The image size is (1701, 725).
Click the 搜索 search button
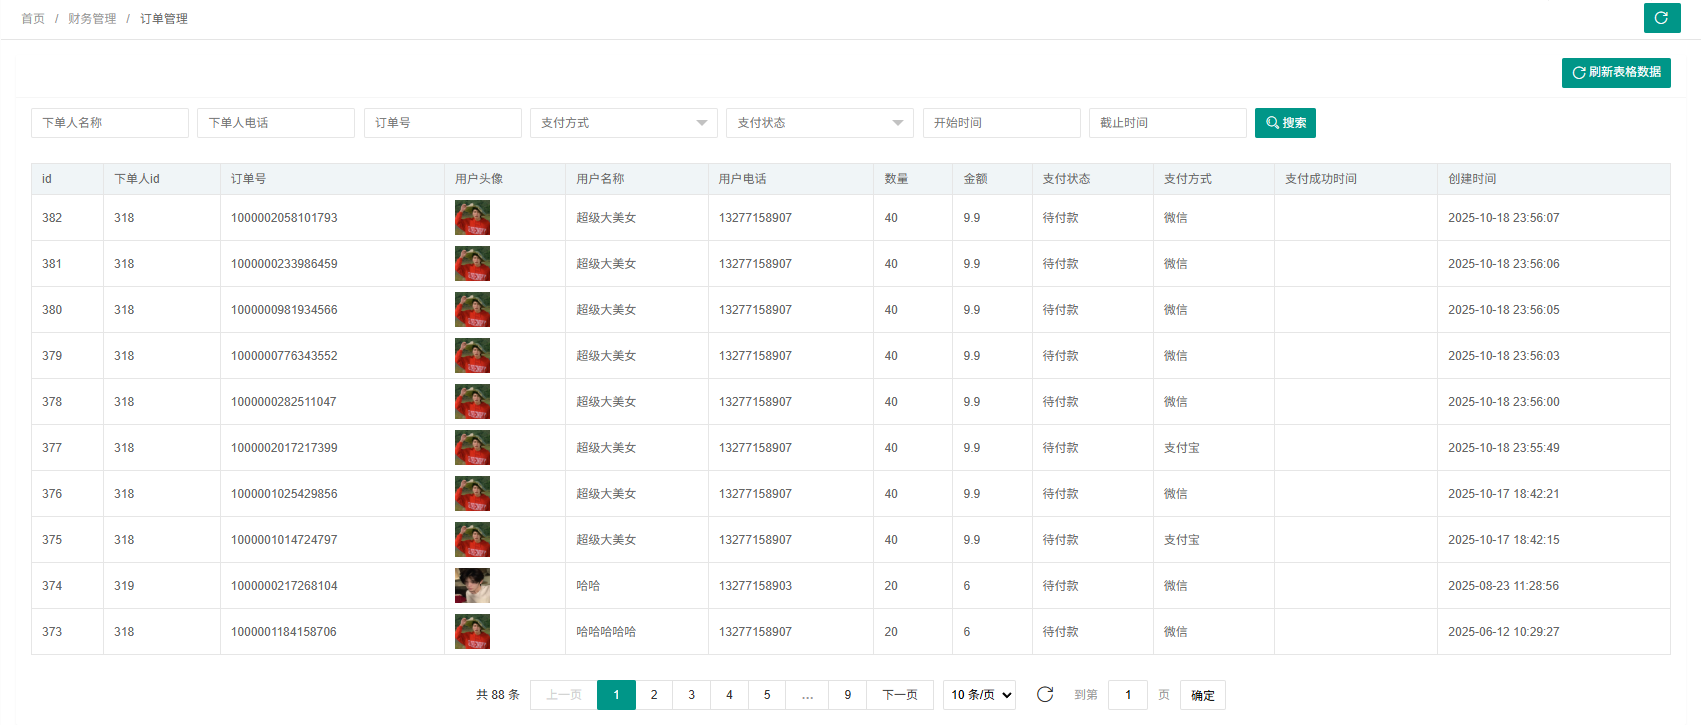(1285, 123)
